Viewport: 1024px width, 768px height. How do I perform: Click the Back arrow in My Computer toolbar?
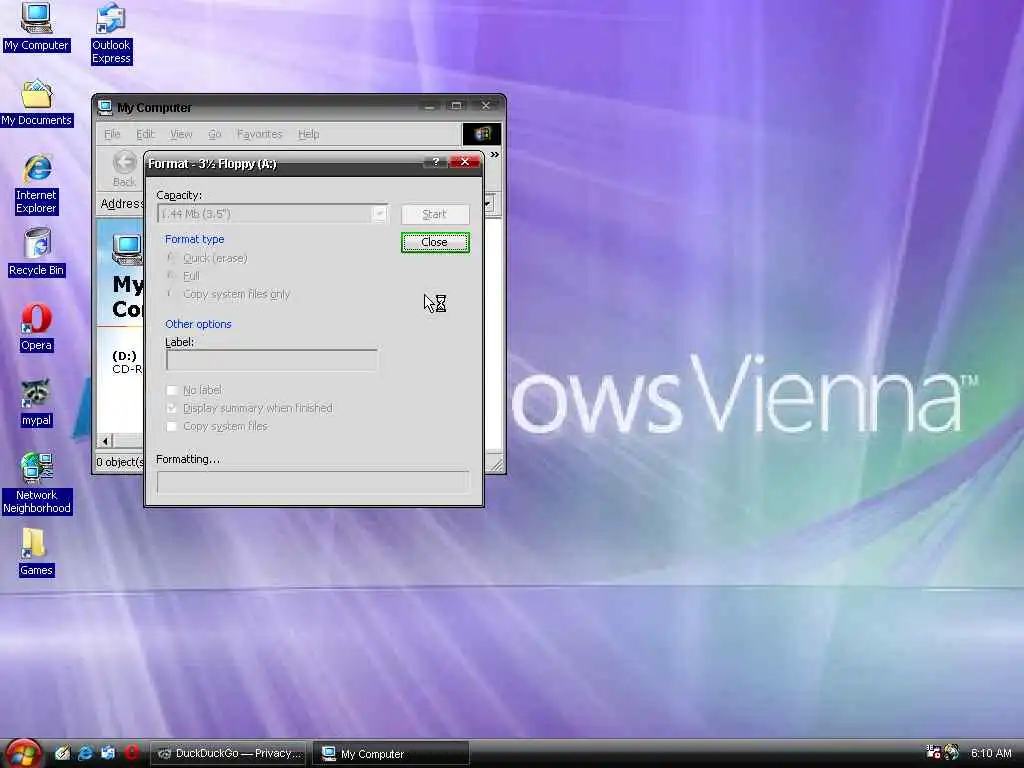pyautogui.click(x=124, y=168)
